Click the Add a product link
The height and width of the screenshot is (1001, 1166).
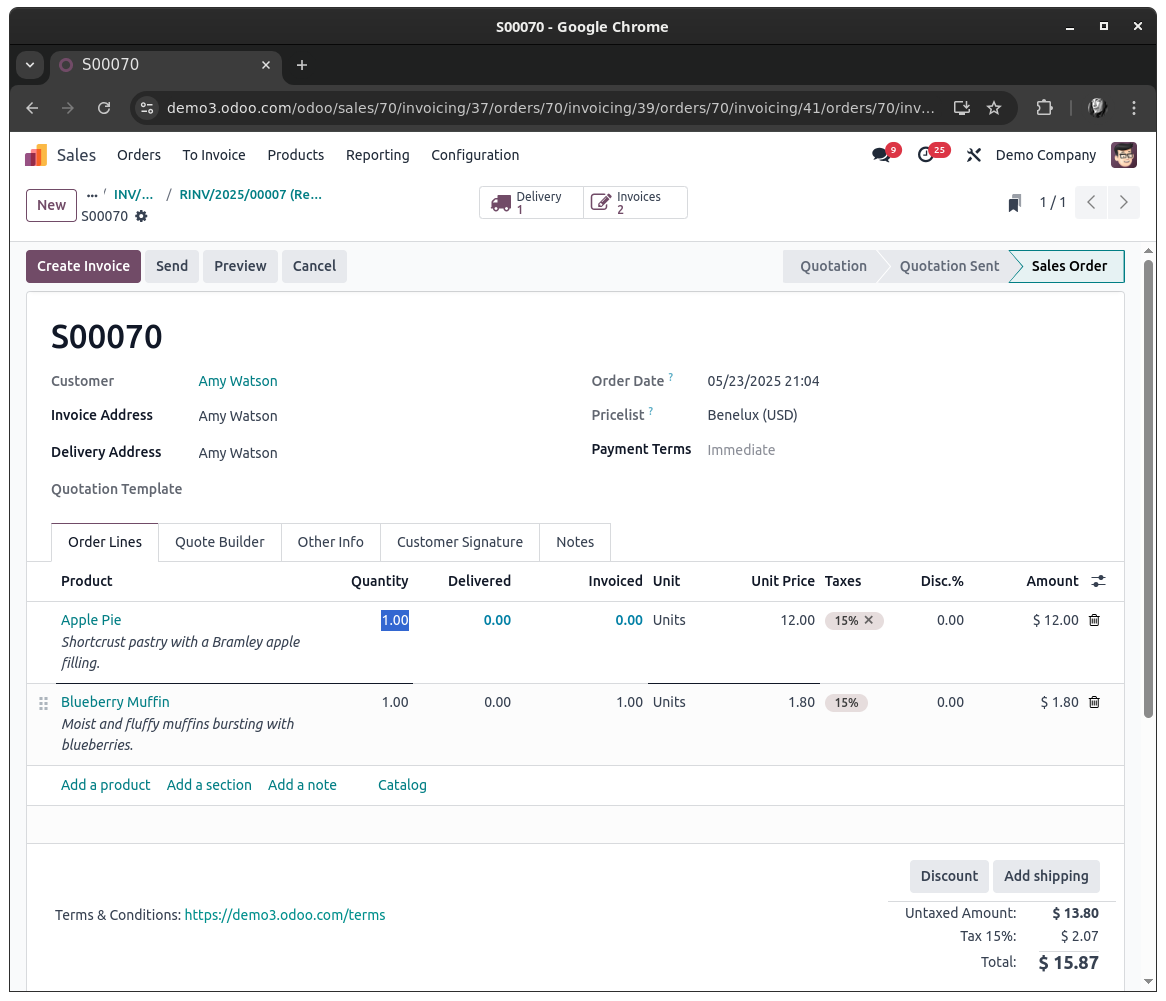[x=106, y=785]
